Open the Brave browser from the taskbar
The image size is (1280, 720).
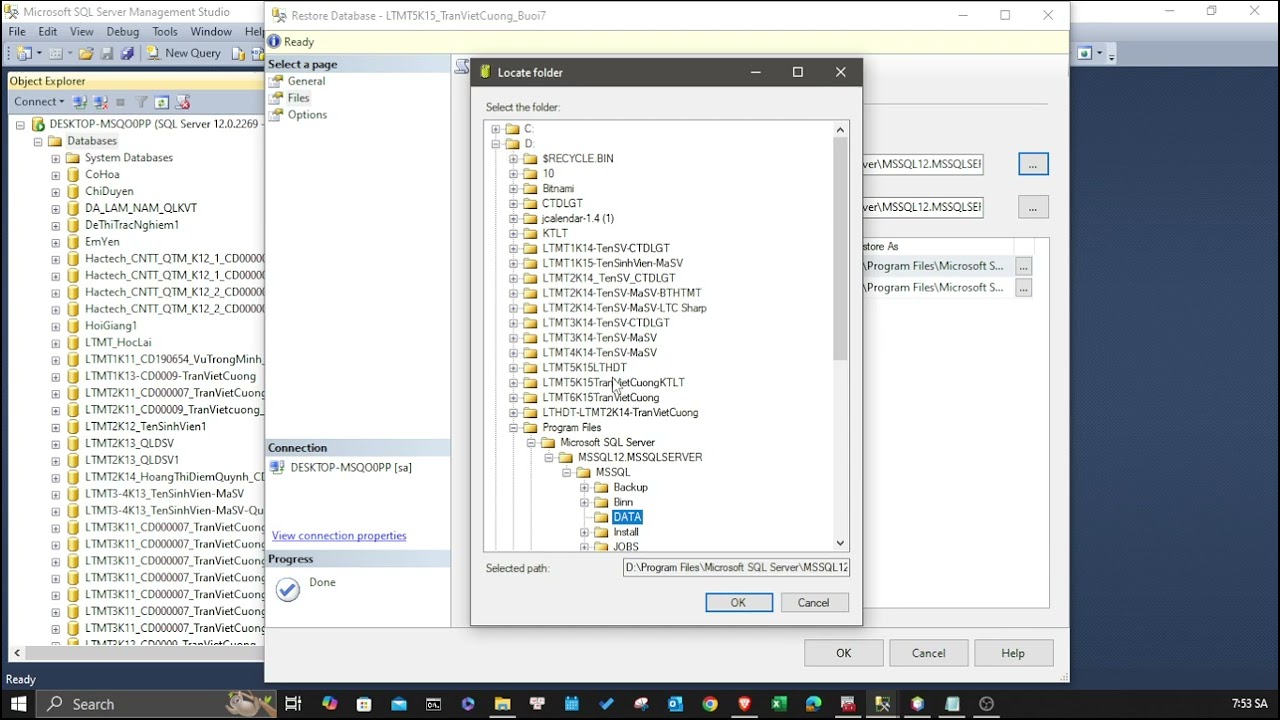(744, 704)
